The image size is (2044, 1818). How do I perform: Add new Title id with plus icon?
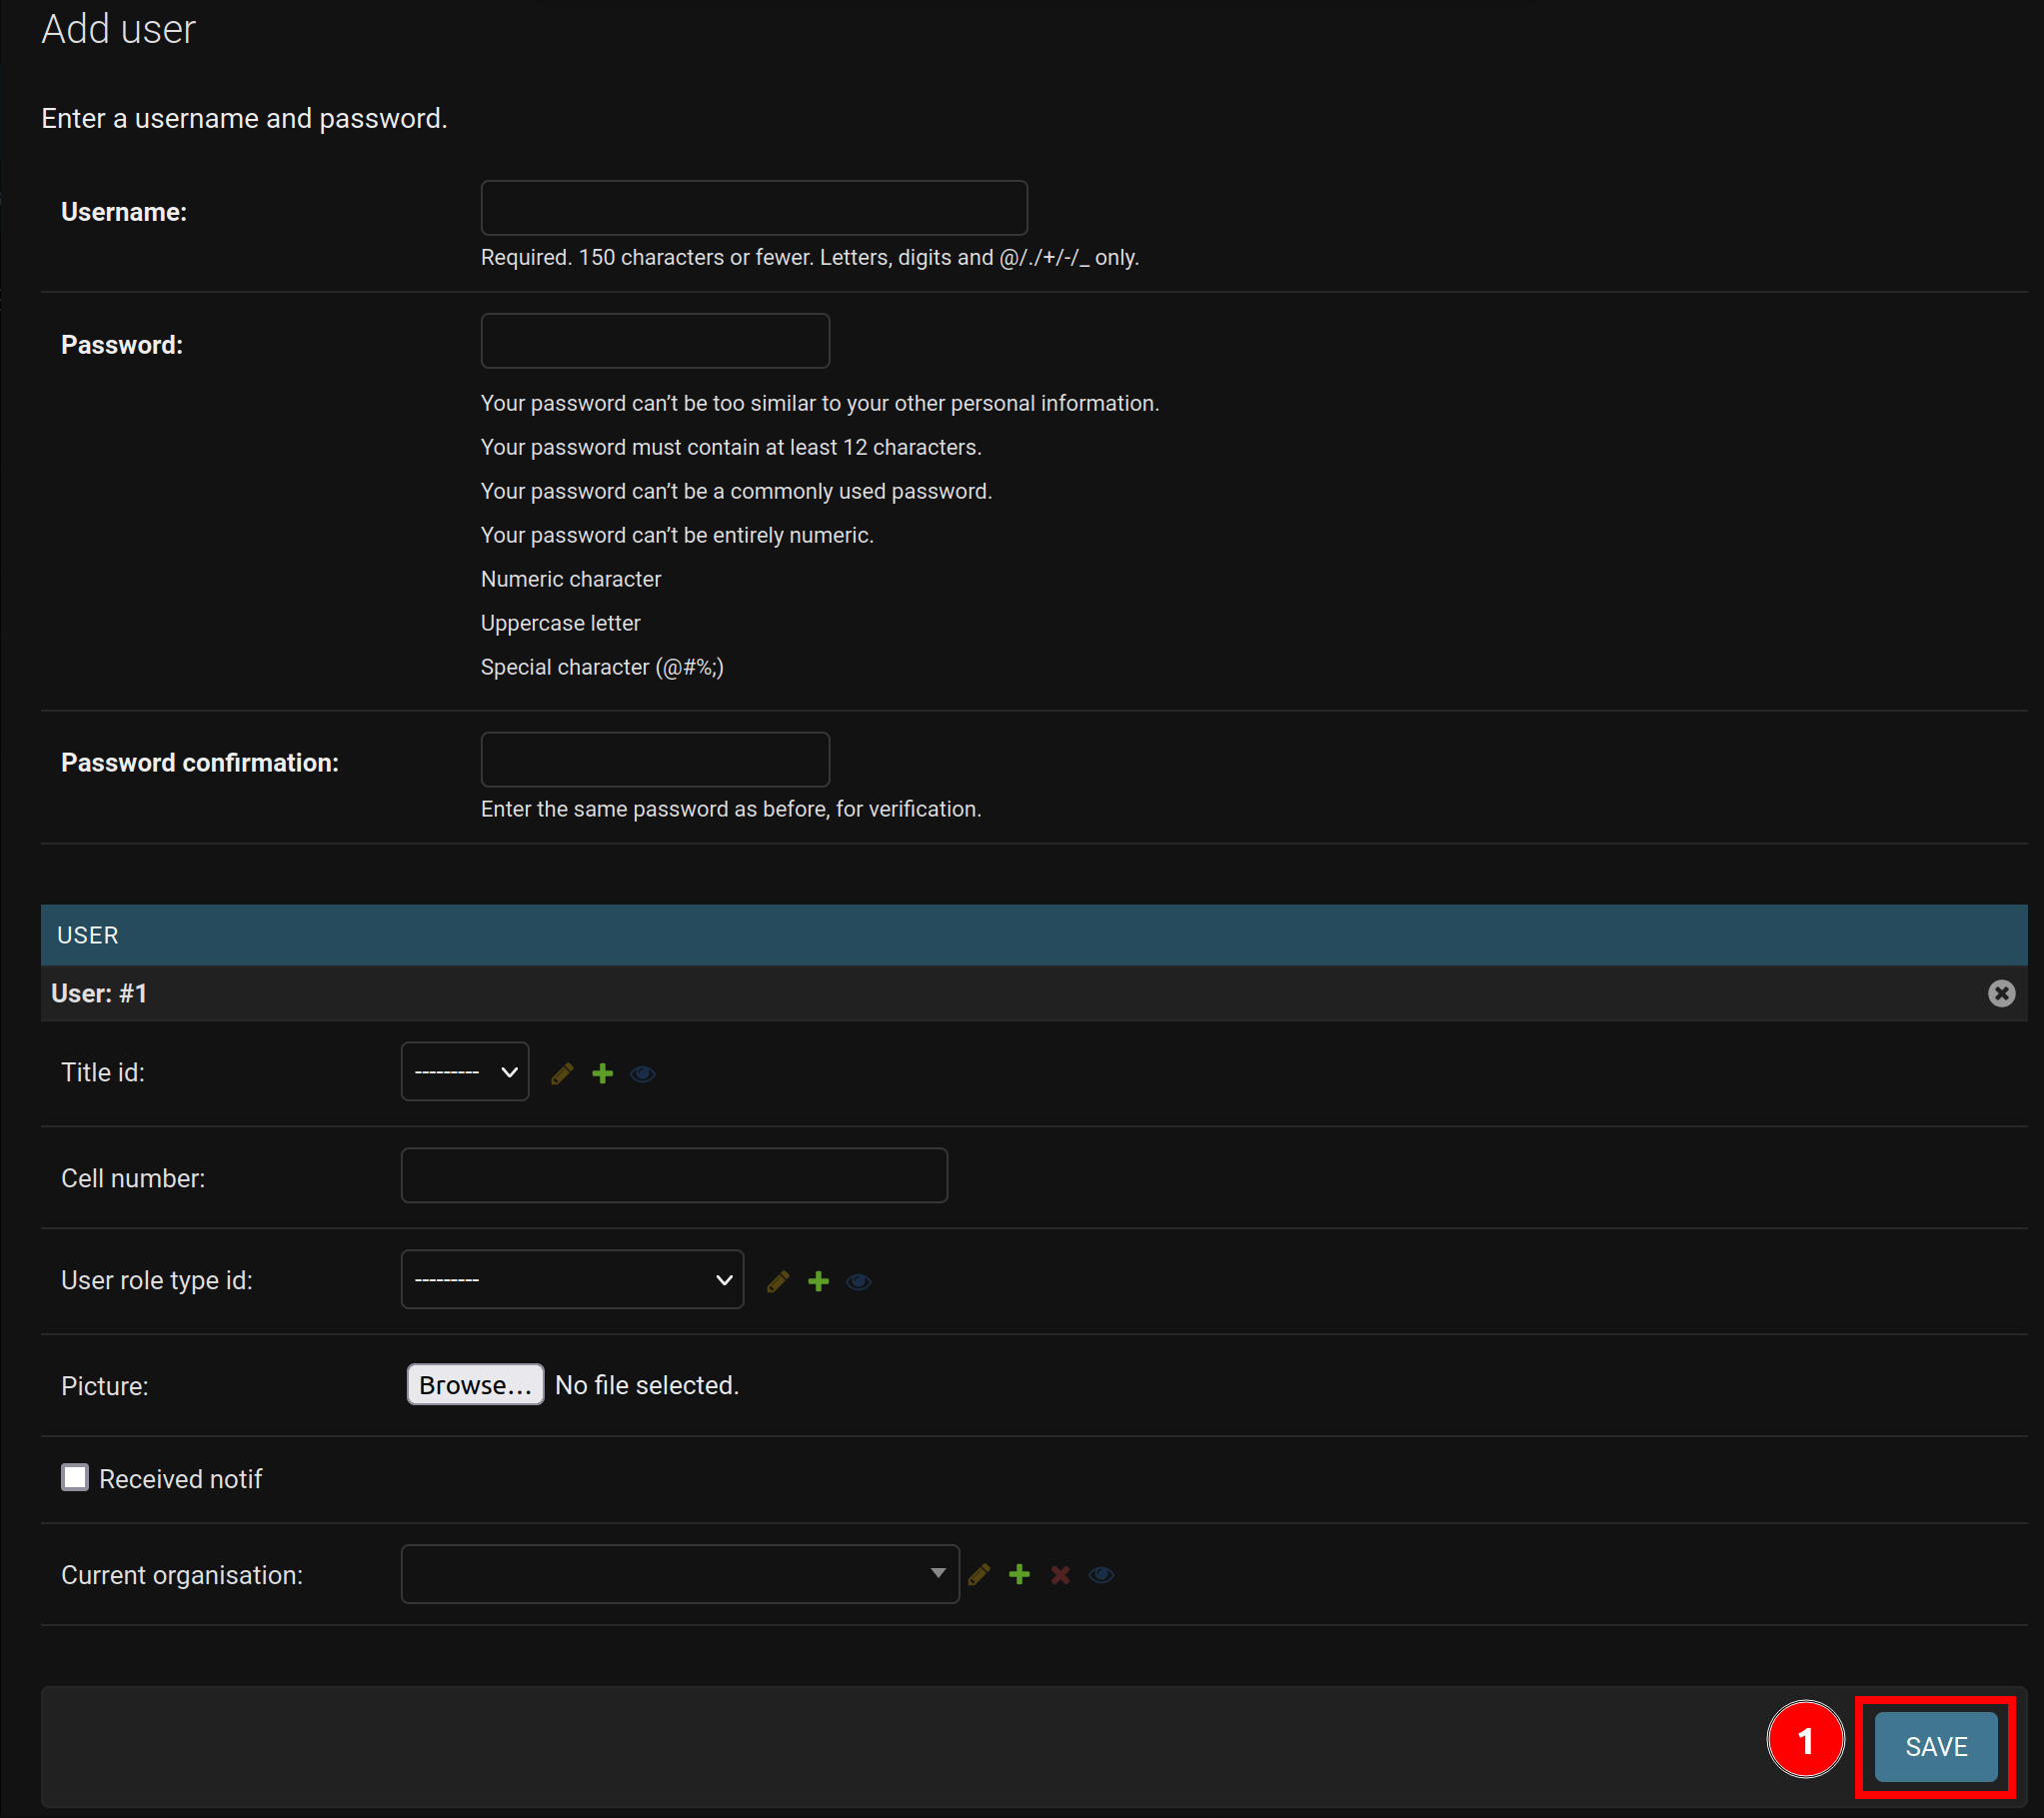pos(602,1073)
